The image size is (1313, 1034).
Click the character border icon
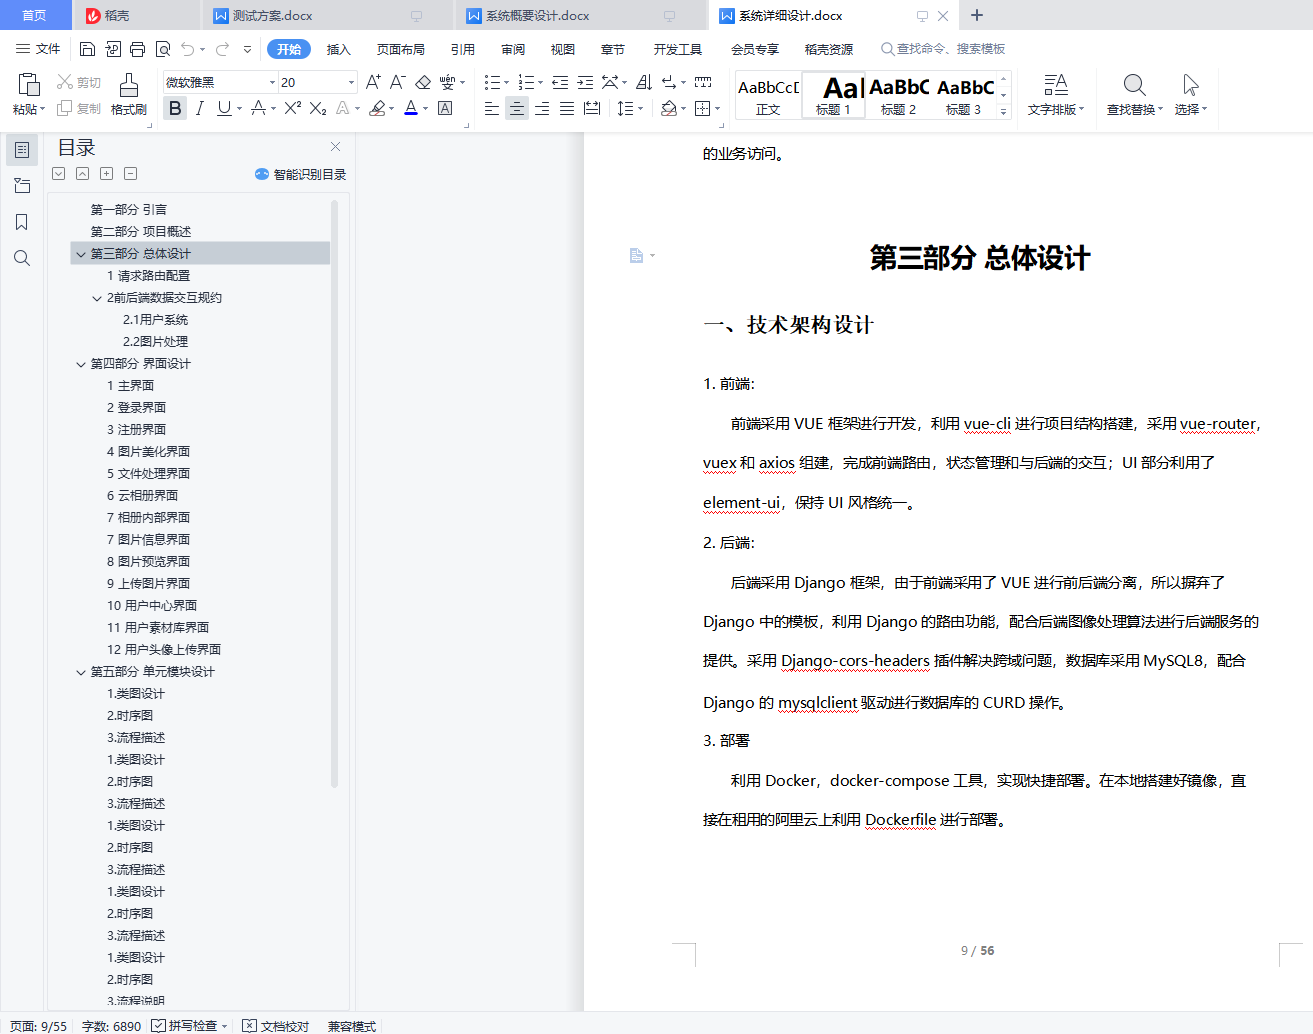tap(445, 108)
